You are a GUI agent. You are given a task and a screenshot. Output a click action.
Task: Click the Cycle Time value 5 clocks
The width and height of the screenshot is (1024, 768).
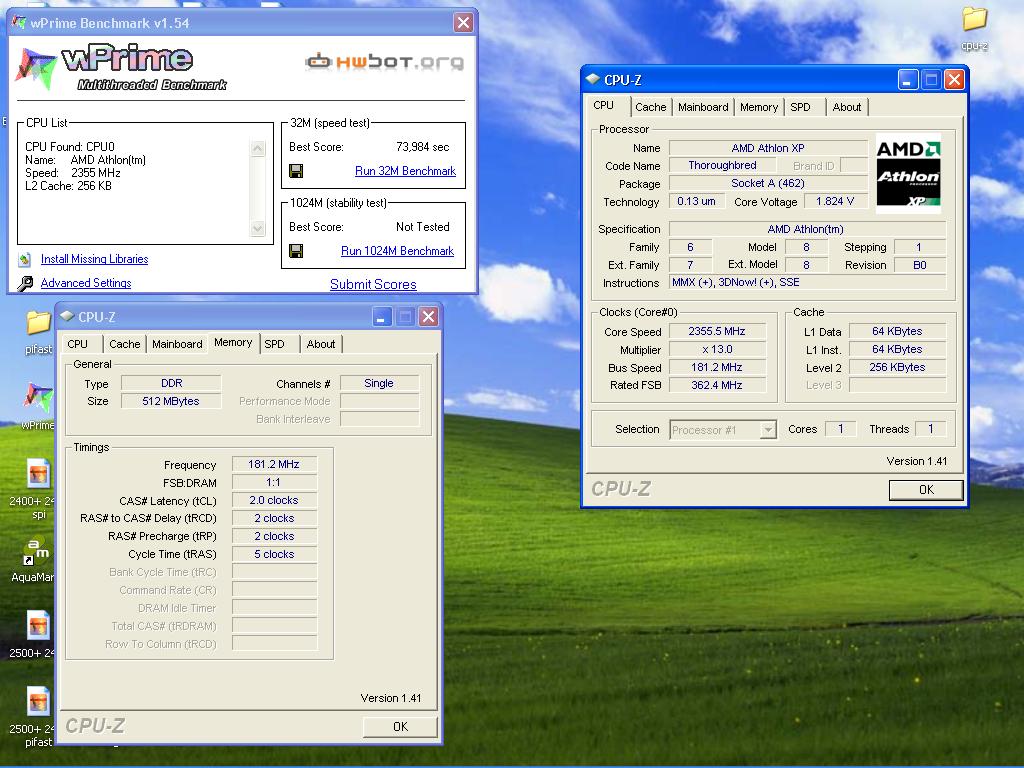coord(274,554)
